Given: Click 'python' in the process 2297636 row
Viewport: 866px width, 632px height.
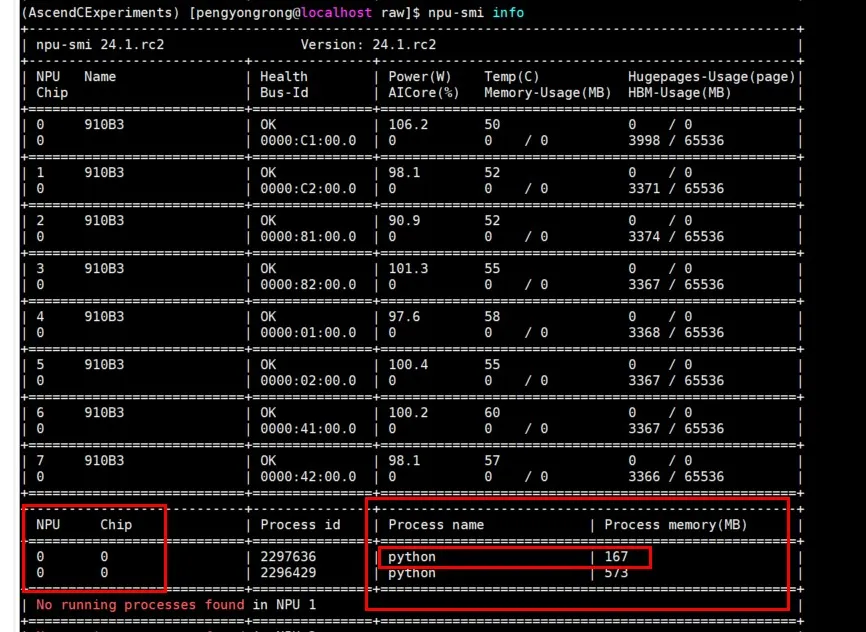Looking at the screenshot, I should [411, 557].
